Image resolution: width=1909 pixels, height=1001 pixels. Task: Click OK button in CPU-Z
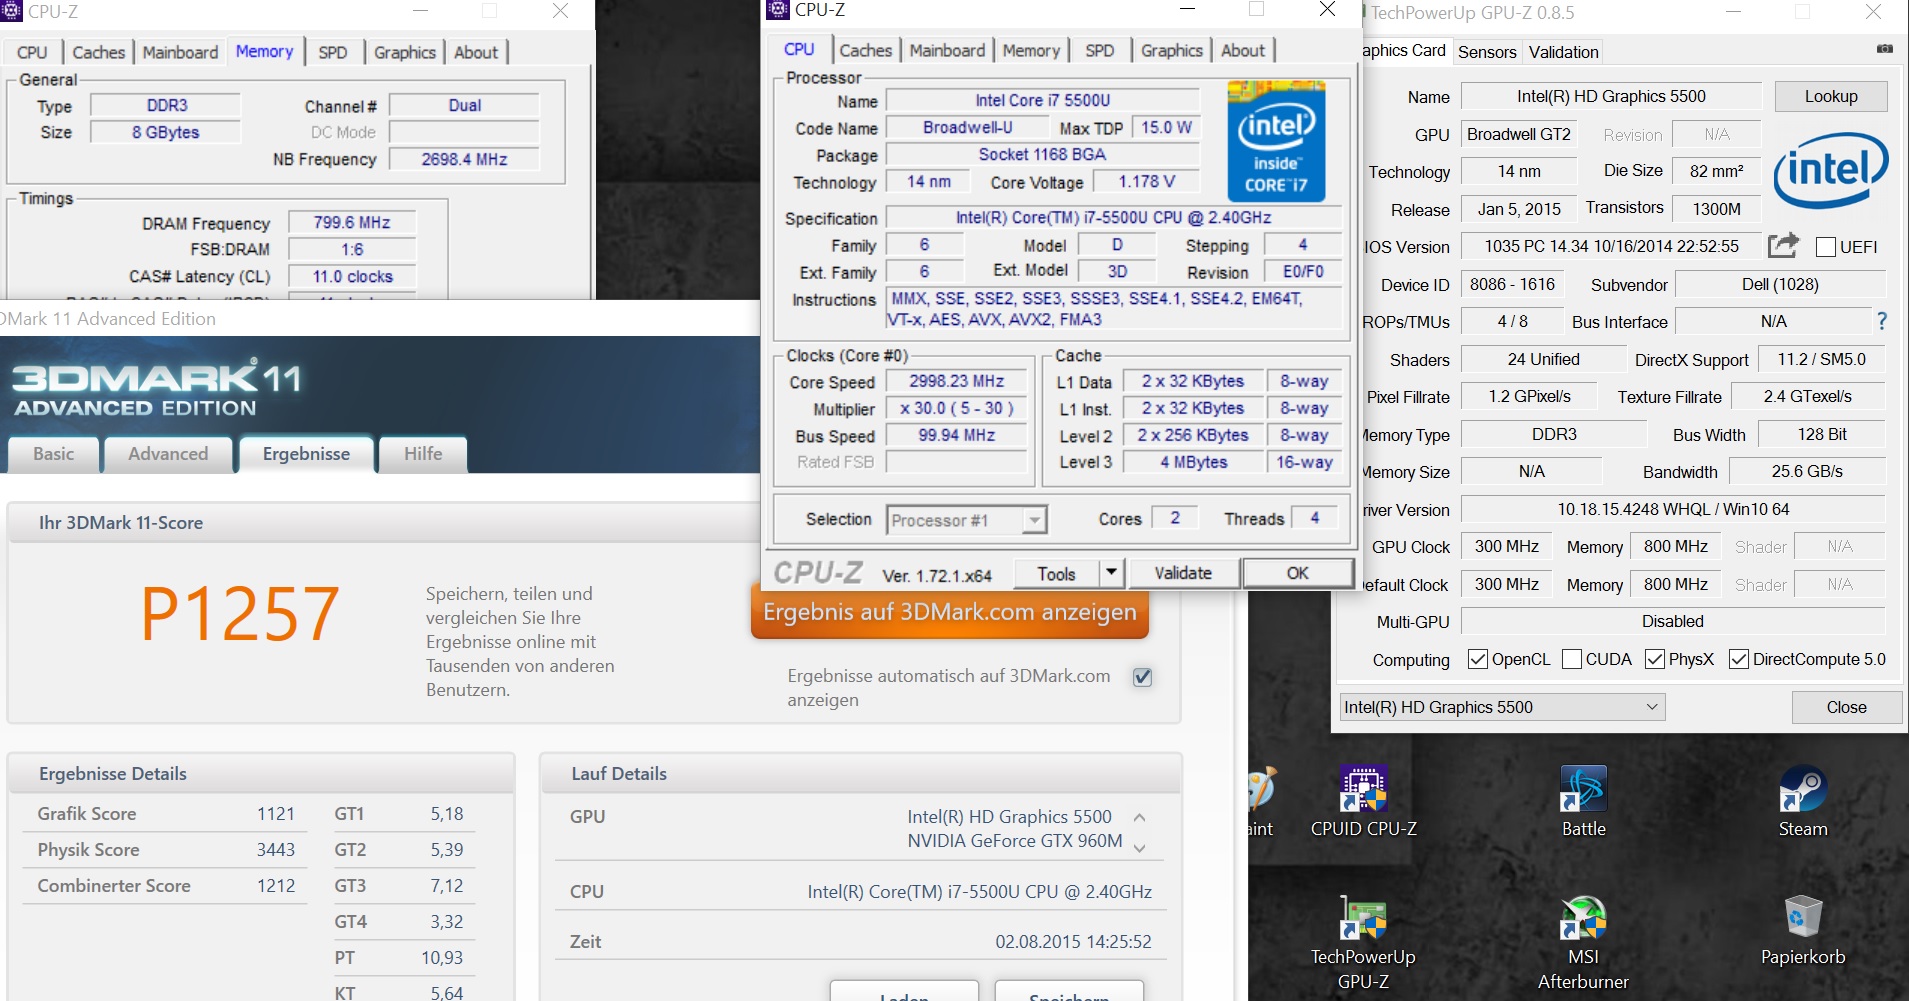1297,573
